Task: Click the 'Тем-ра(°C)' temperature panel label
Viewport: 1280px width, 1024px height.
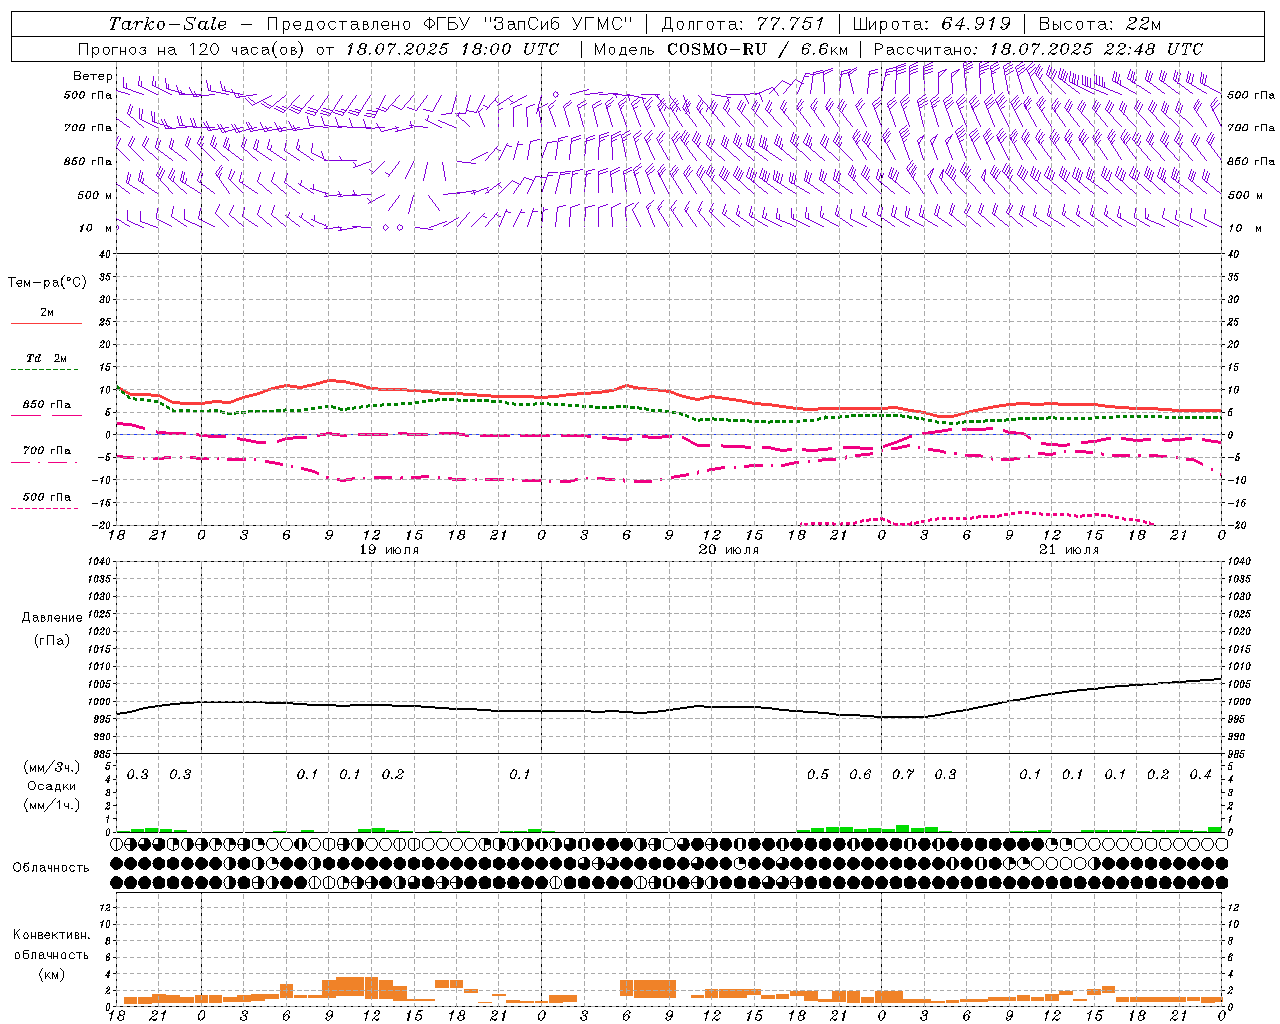Action: pos(47,283)
